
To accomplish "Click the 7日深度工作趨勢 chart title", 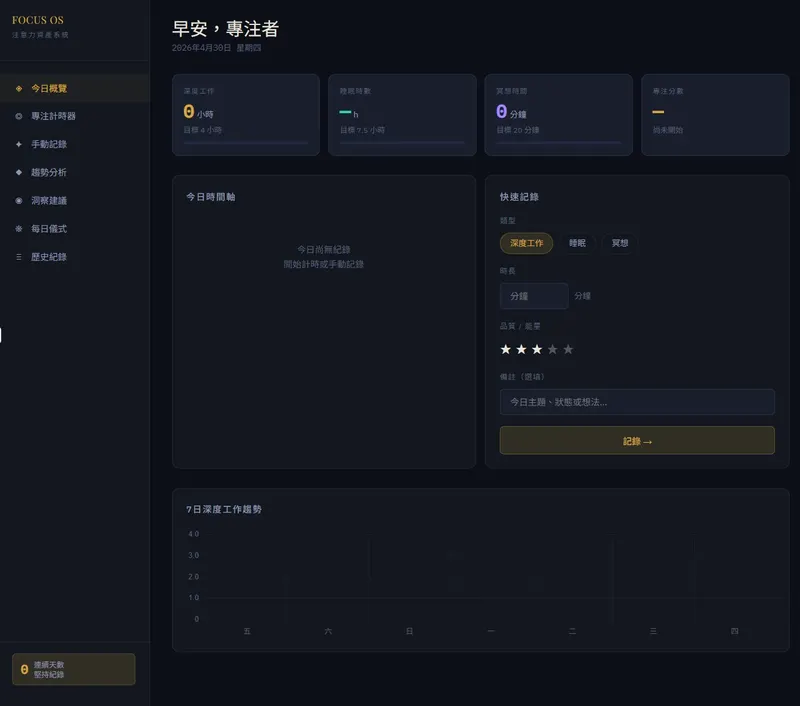I will (224, 509).
